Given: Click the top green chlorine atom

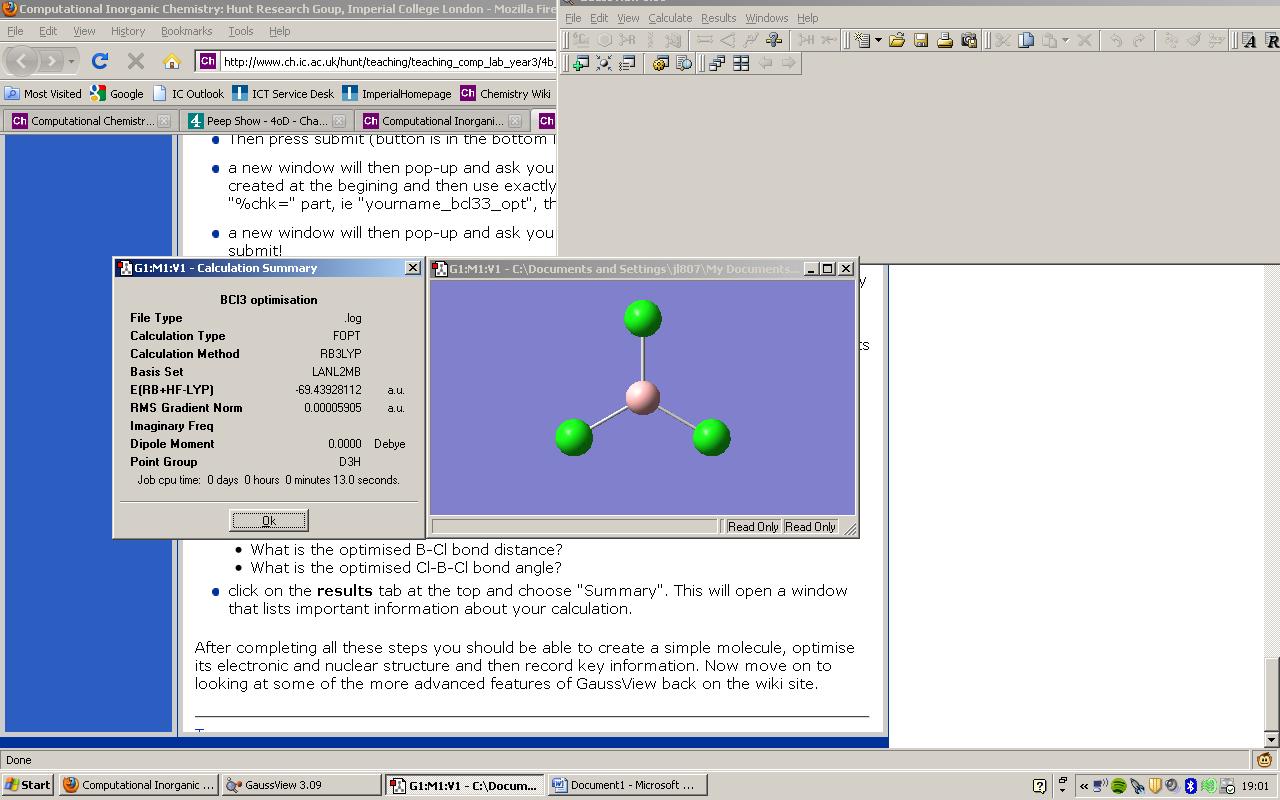Looking at the screenshot, I should coord(643,318).
